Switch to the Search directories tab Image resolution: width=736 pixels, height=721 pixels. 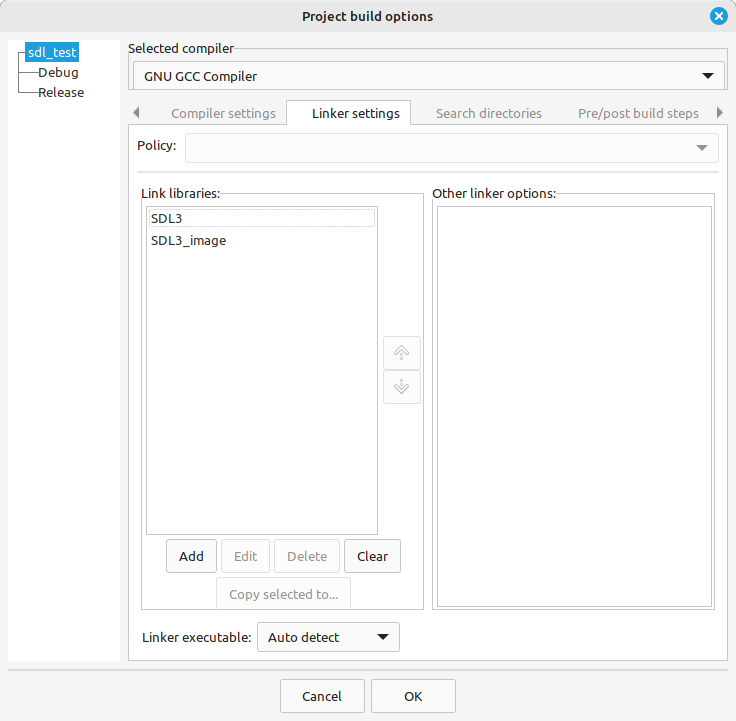(488, 113)
